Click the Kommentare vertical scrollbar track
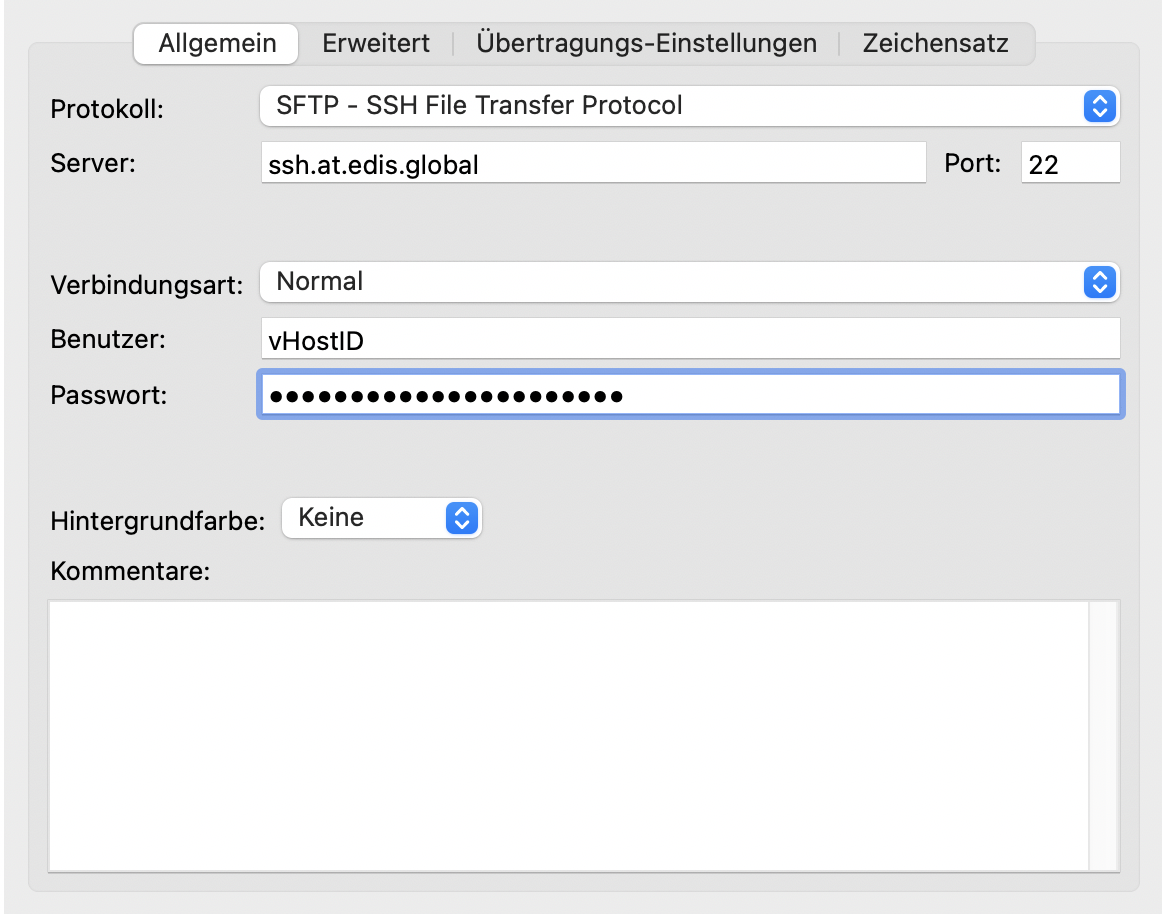The image size is (1162, 914). [x=1103, y=735]
